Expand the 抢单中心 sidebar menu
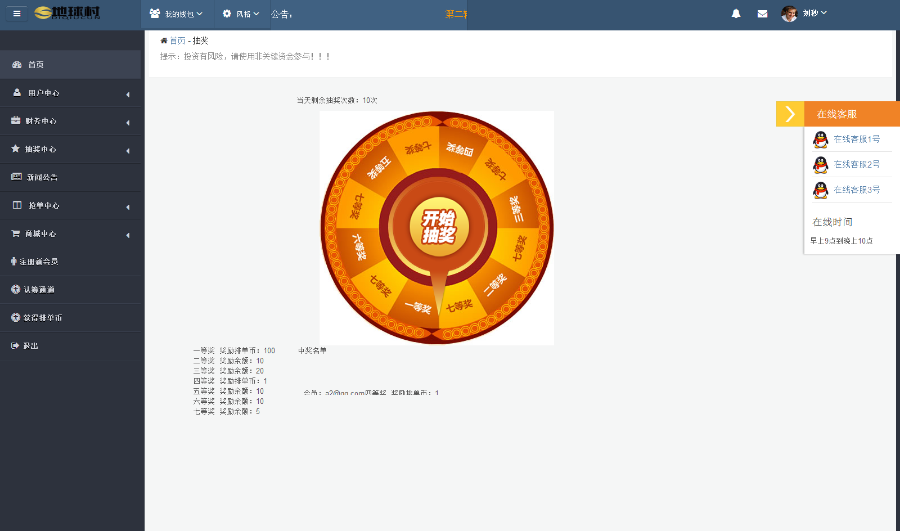Screen dimensions: 900x531 pos(70,205)
